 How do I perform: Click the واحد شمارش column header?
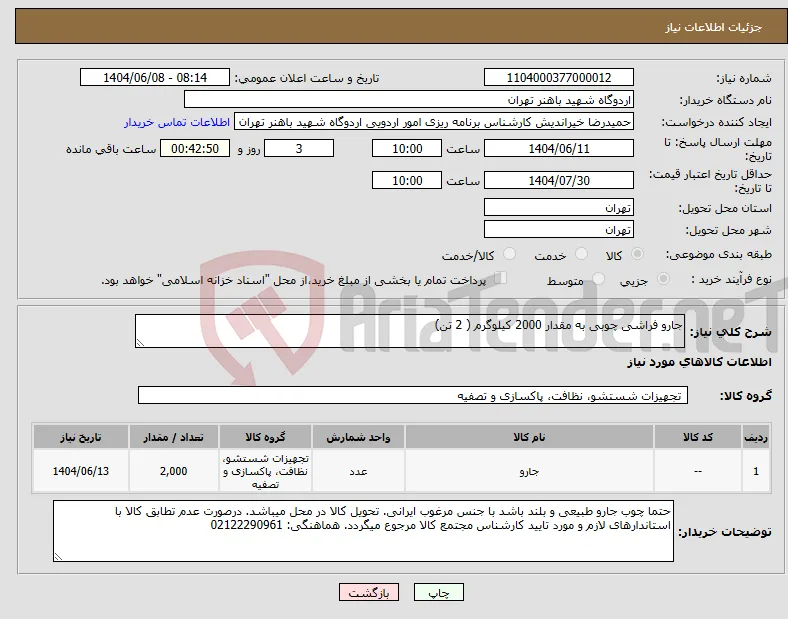[358, 437]
